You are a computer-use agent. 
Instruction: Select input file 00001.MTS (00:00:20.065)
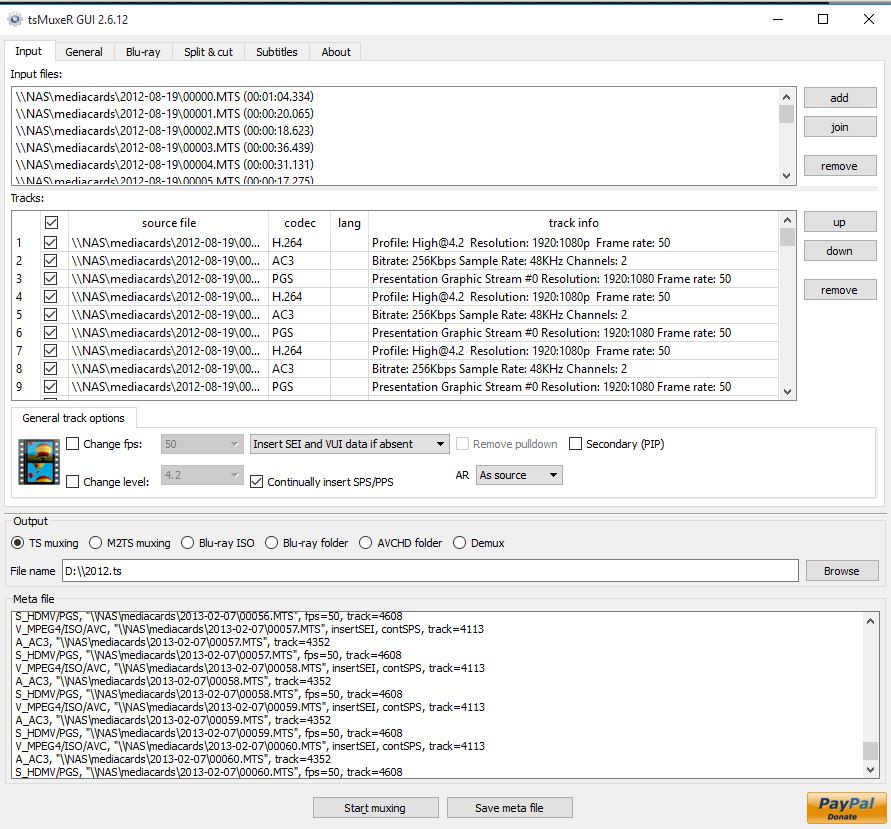tap(395, 114)
